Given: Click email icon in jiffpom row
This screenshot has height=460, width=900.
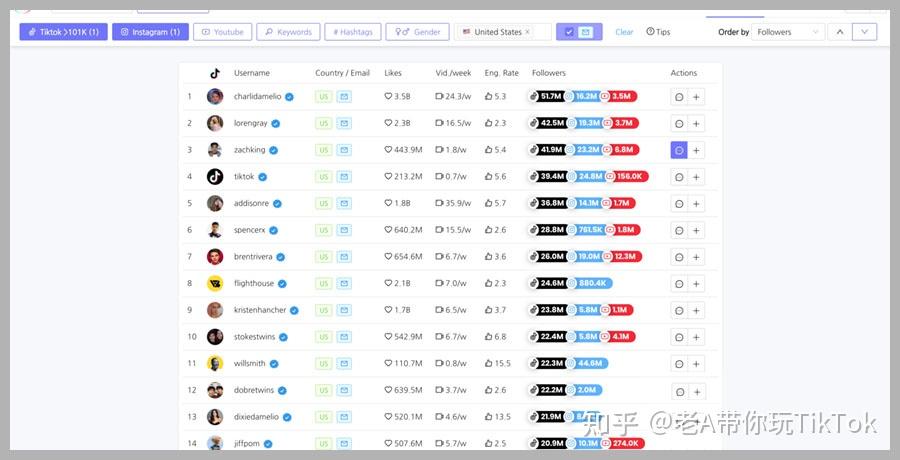Looking at the screenshot, I should pos(344,443).
